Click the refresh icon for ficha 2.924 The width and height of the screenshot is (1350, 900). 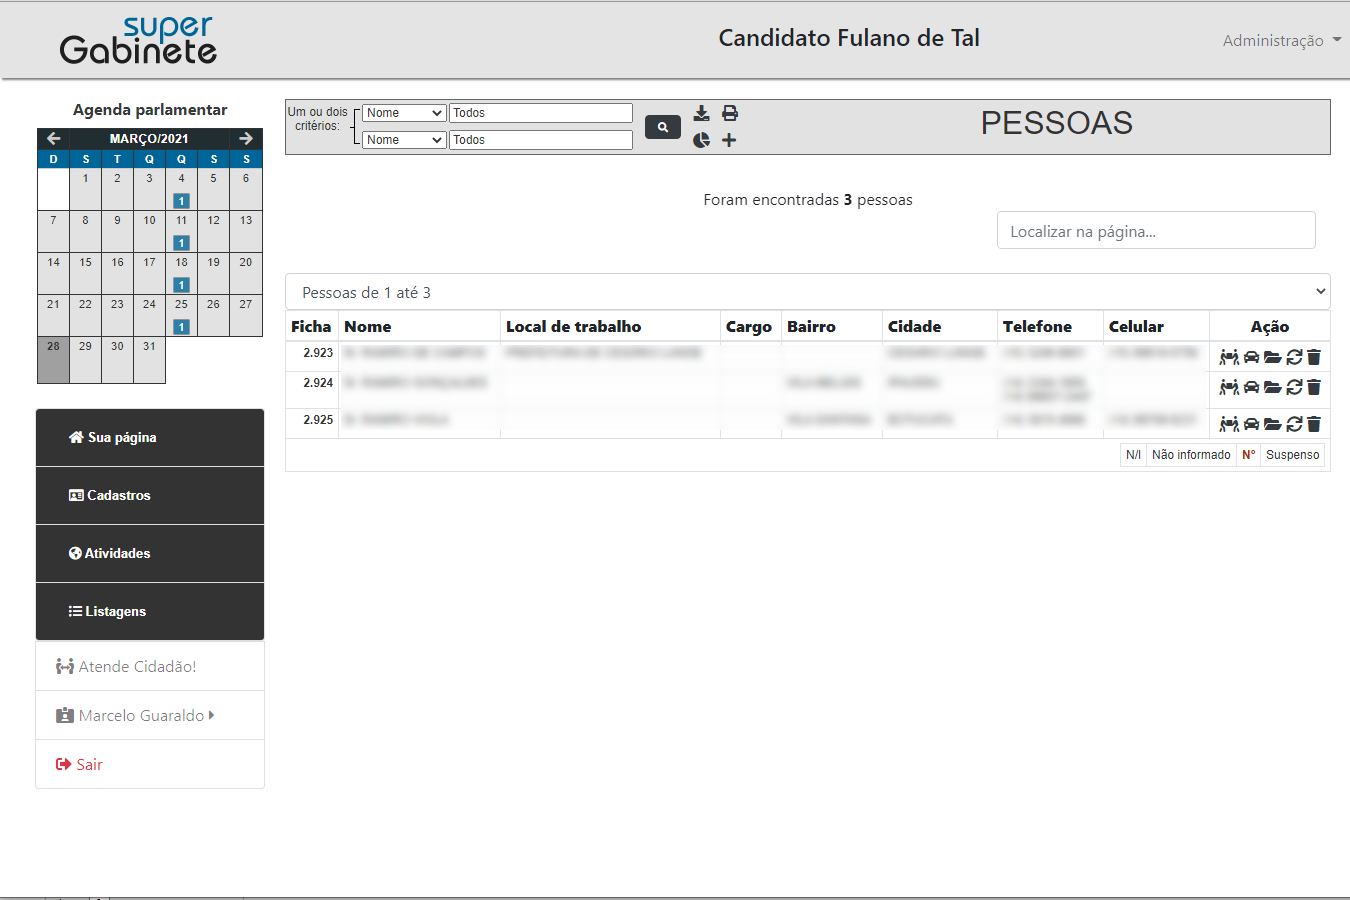pyautogui.click(x=1294, y=387)
